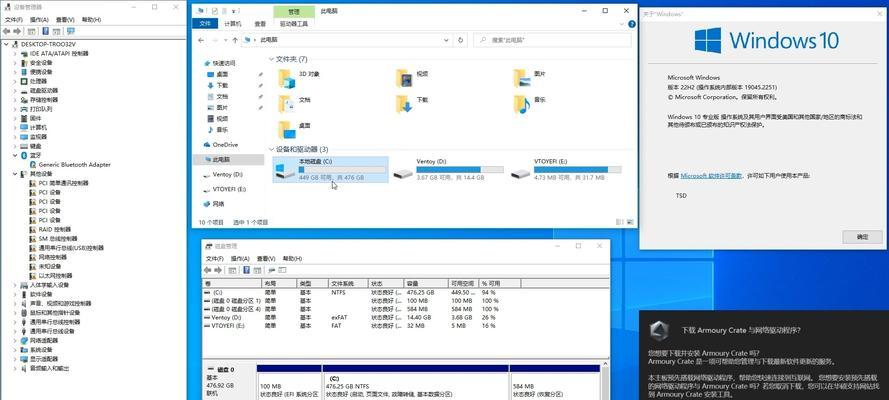Click Disk Management toolbar back arrow

pos(208,270)
